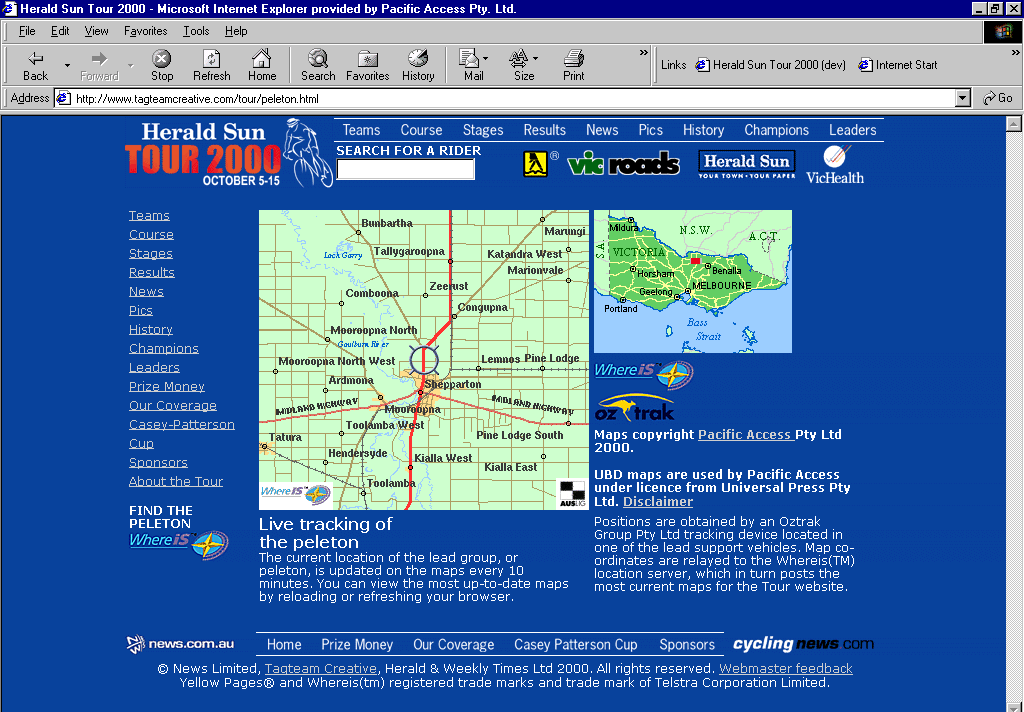This screenshot has width=1024, height=712.
Task: Open the Favorites menu in menu bar
Action: pos(146,31)
